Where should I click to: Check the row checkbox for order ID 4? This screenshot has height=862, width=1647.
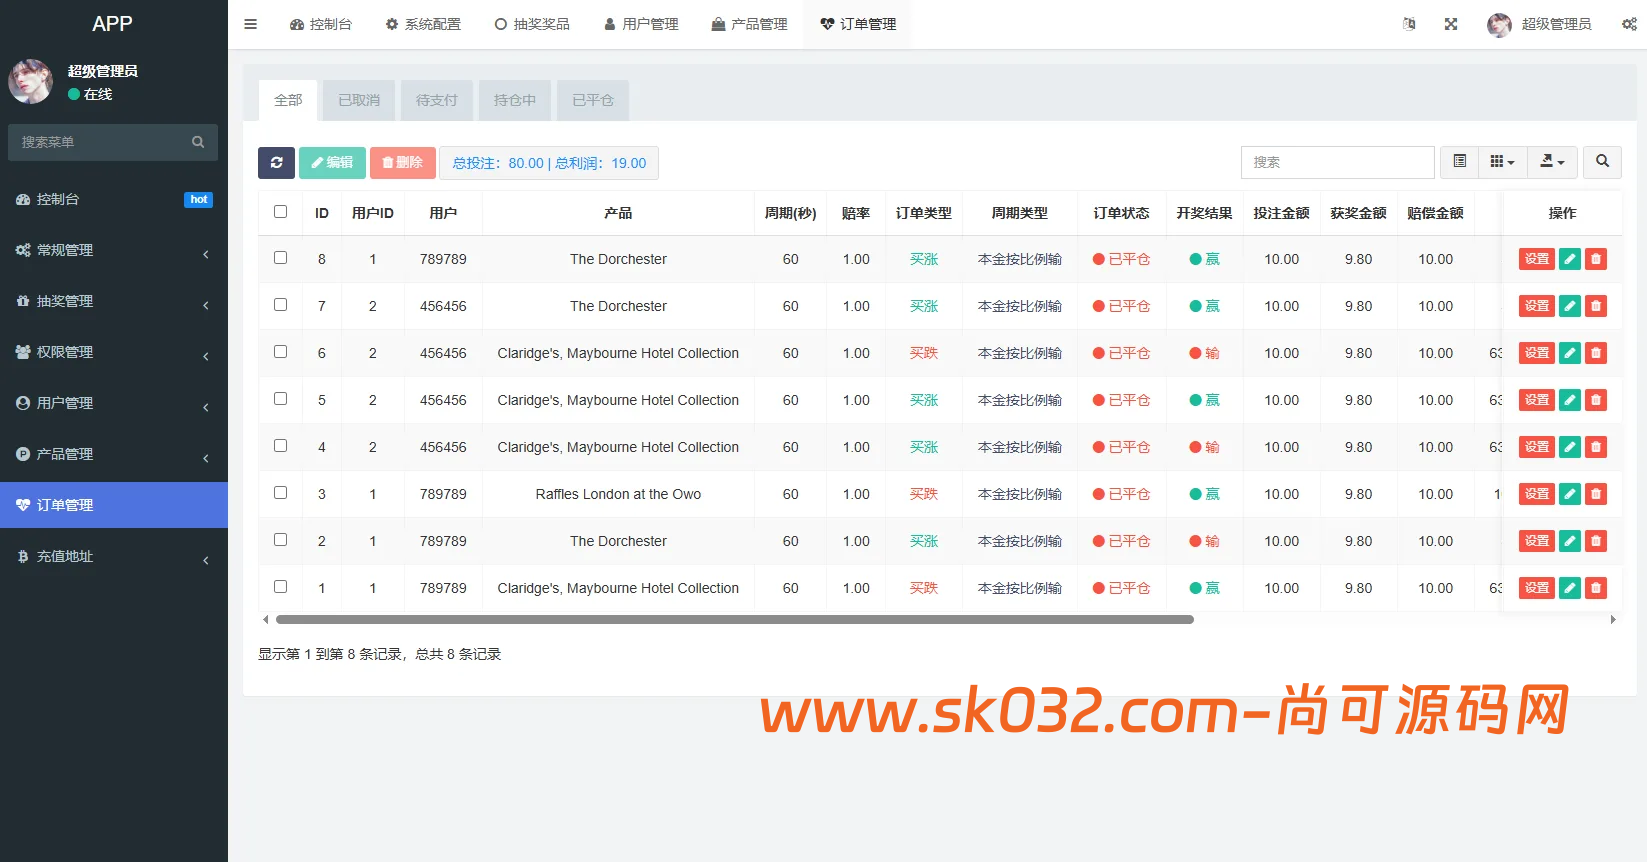280,446
